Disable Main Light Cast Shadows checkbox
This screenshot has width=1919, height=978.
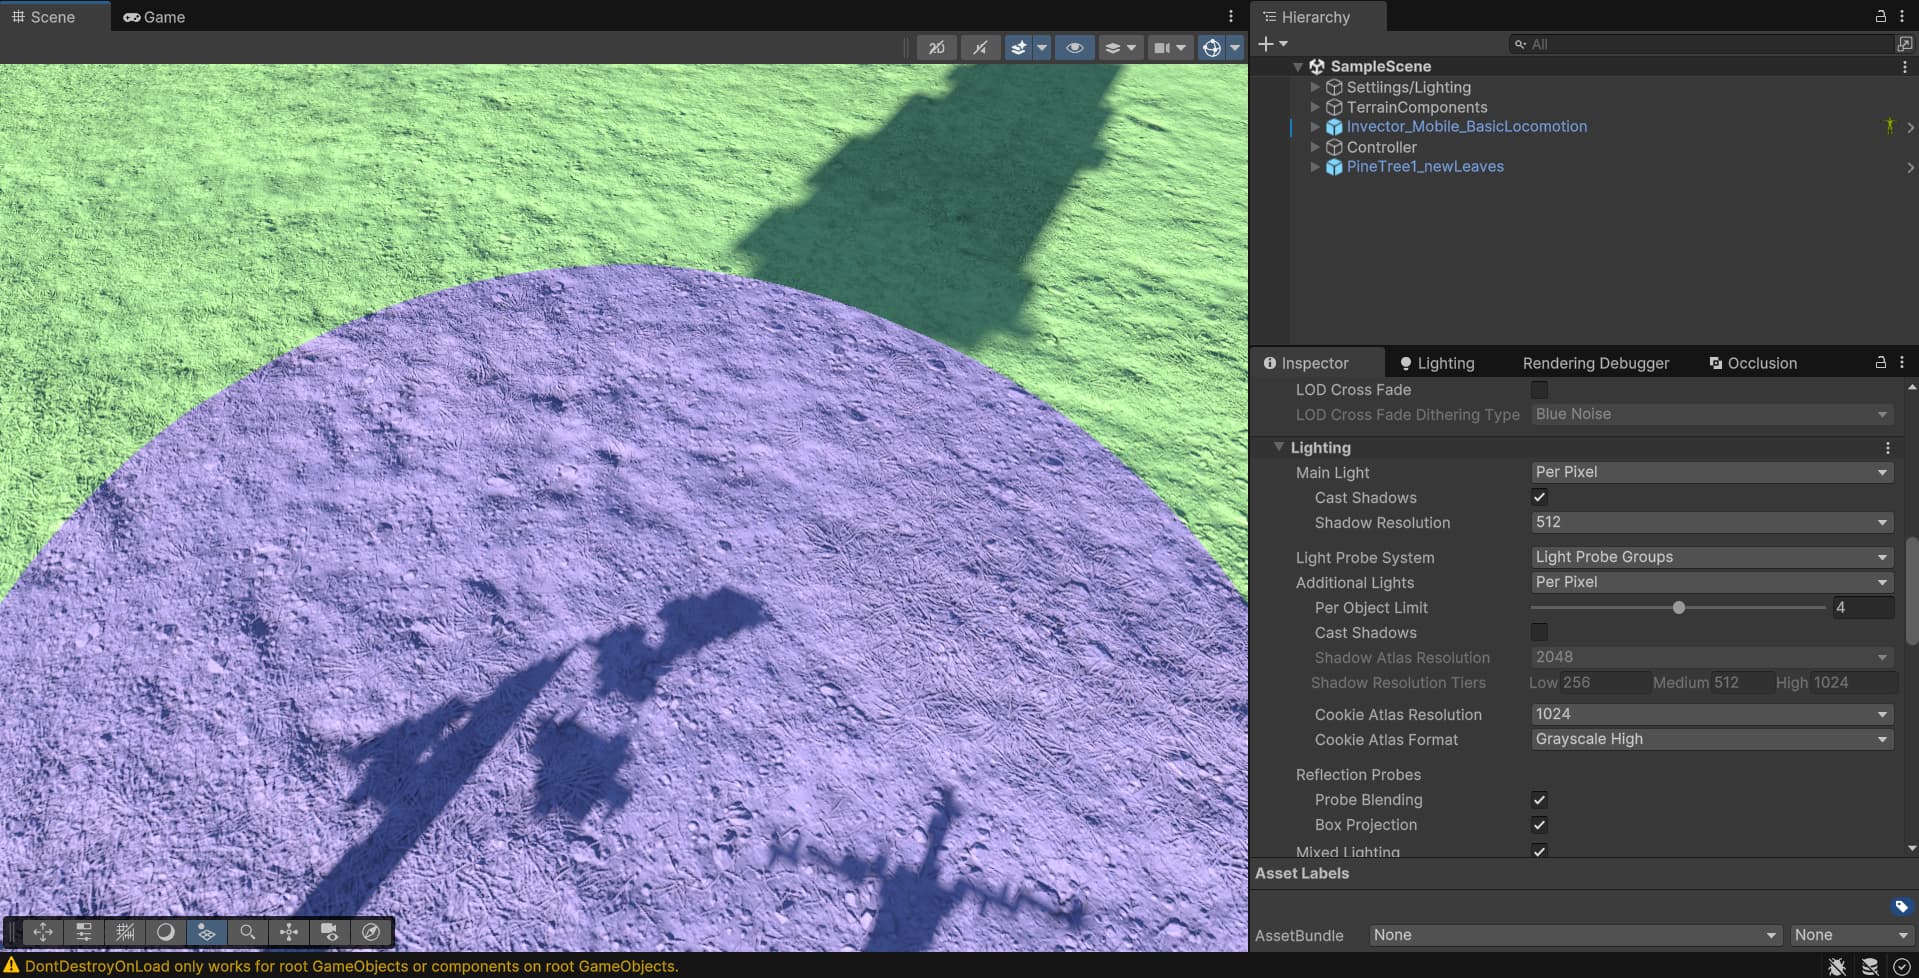click(x=1539, y=497)
